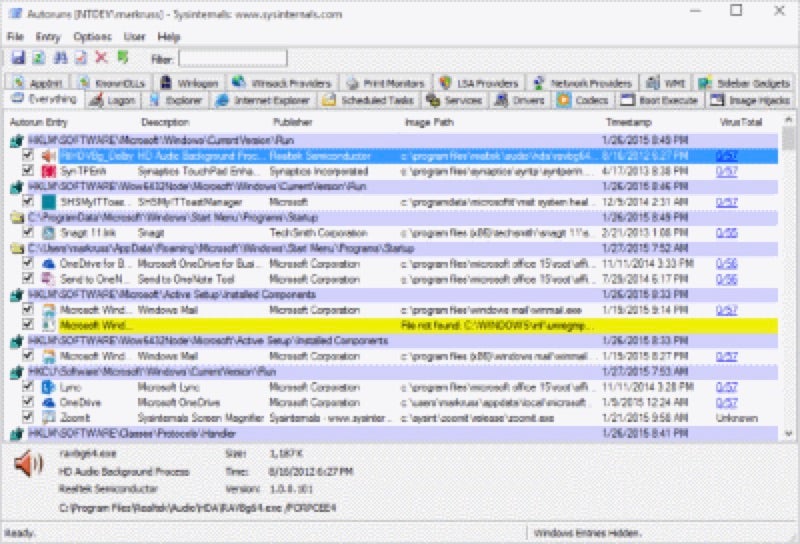Open the Options menu
800x544 pixels.
tap(92, 36)
